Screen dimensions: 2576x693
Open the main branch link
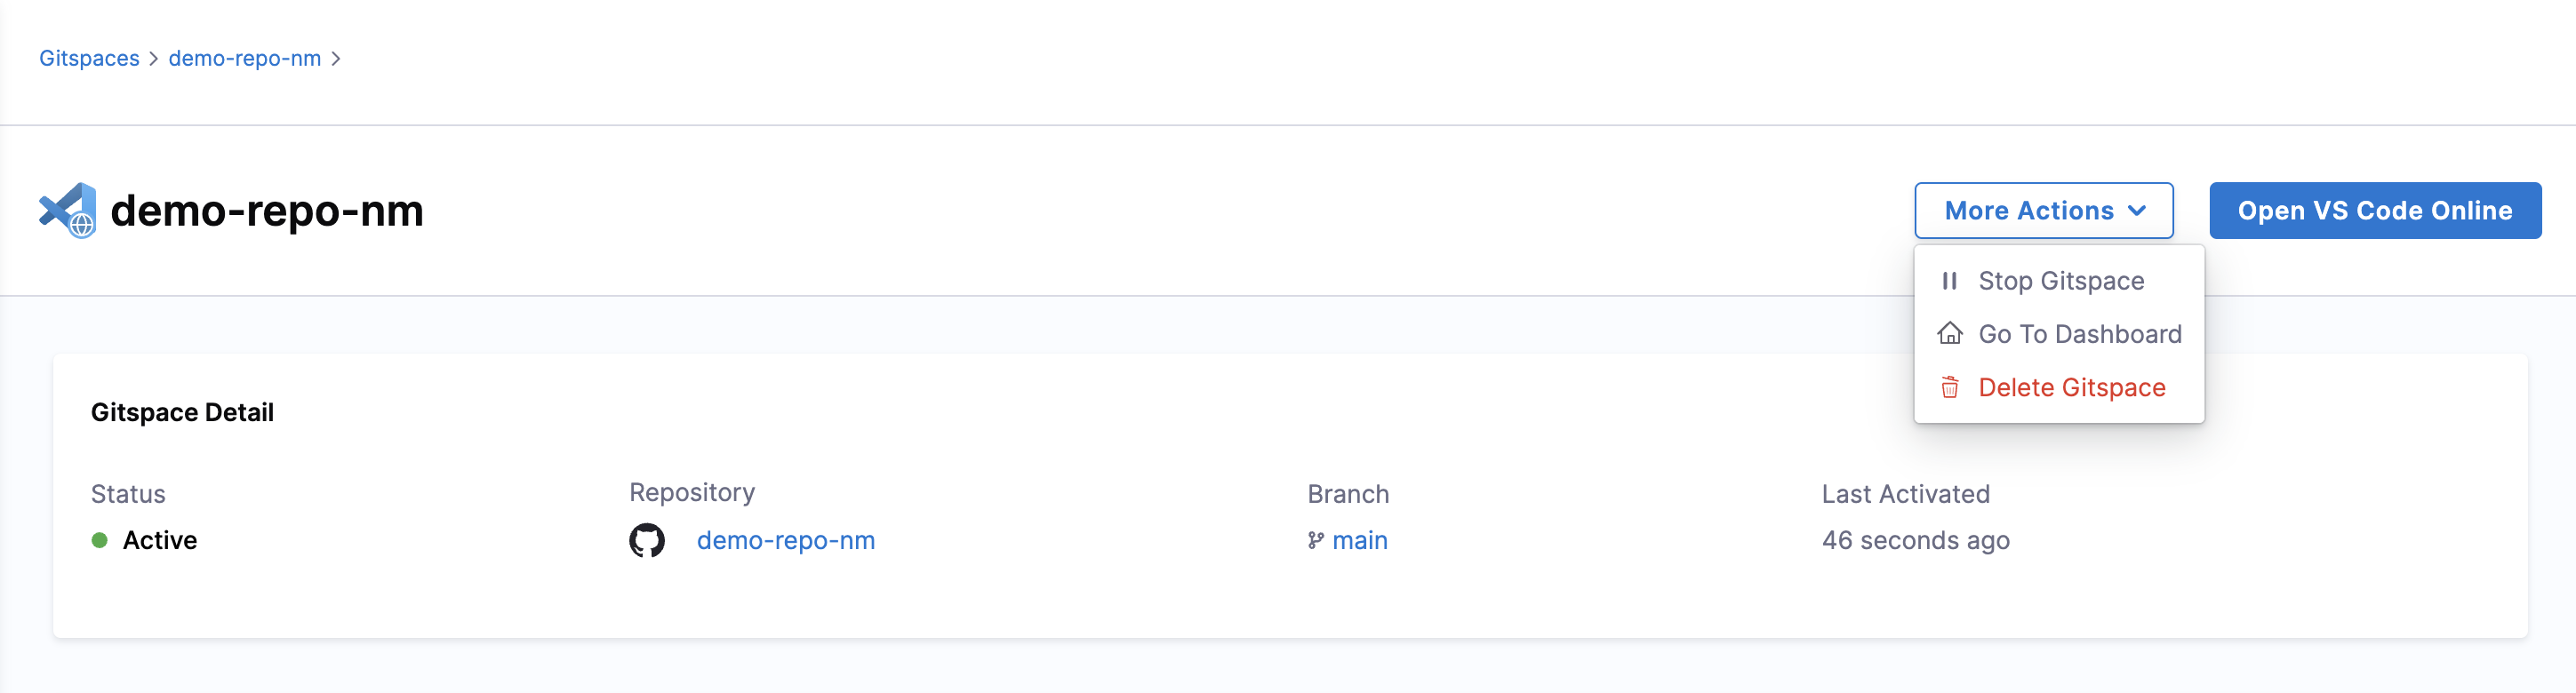click(x=1359, y=541)
